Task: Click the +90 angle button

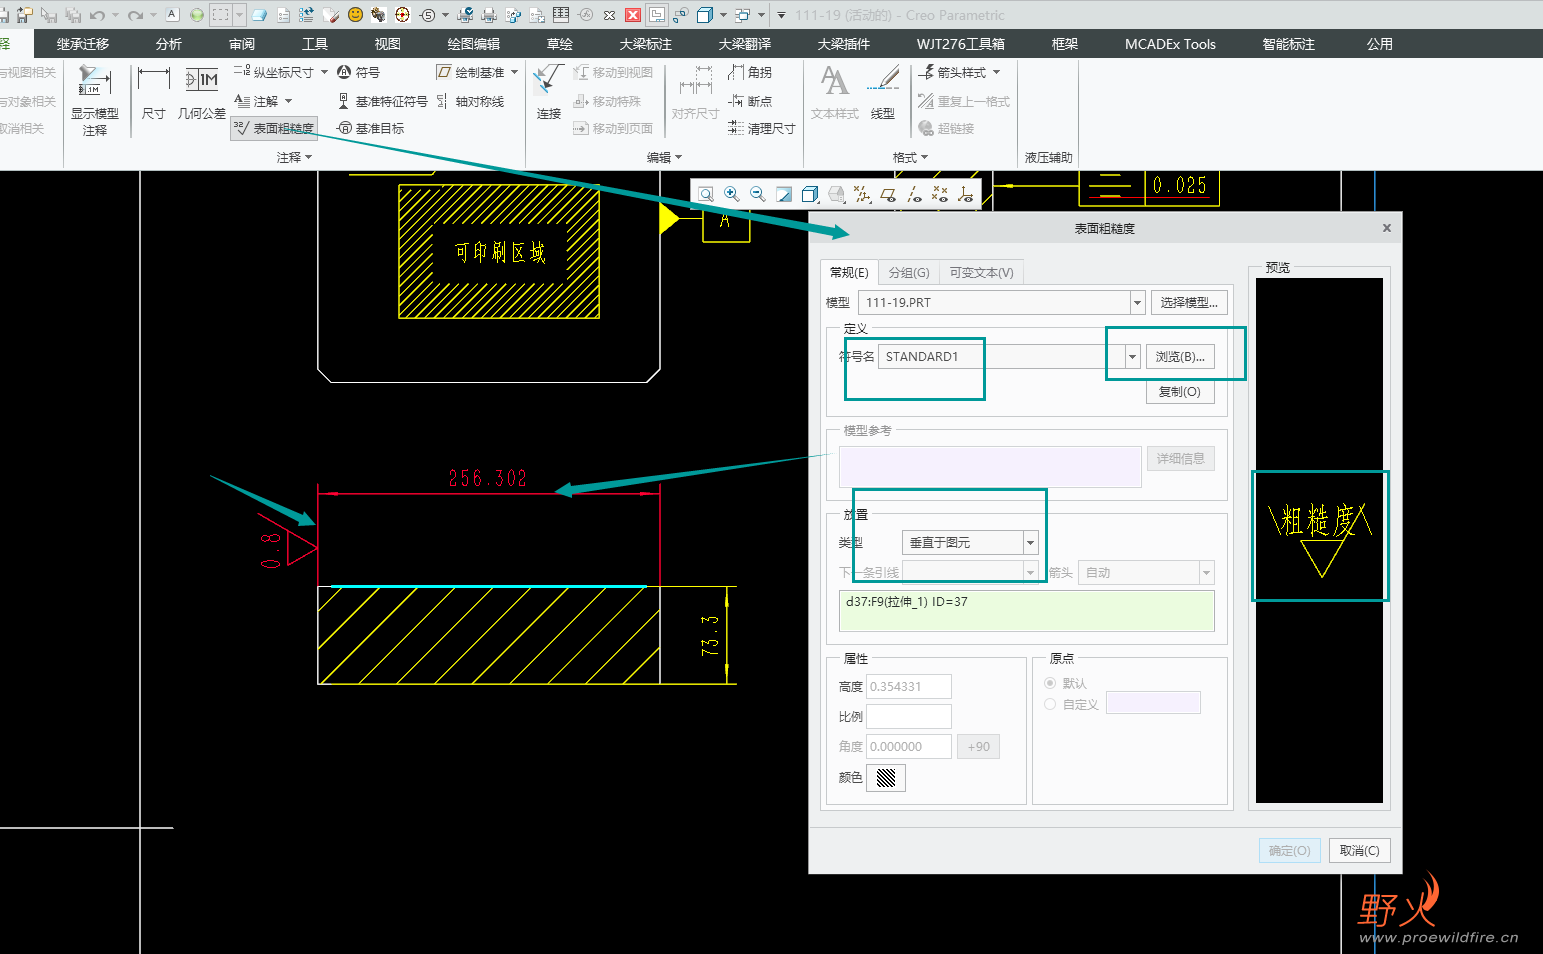Action: click(978, 746)
